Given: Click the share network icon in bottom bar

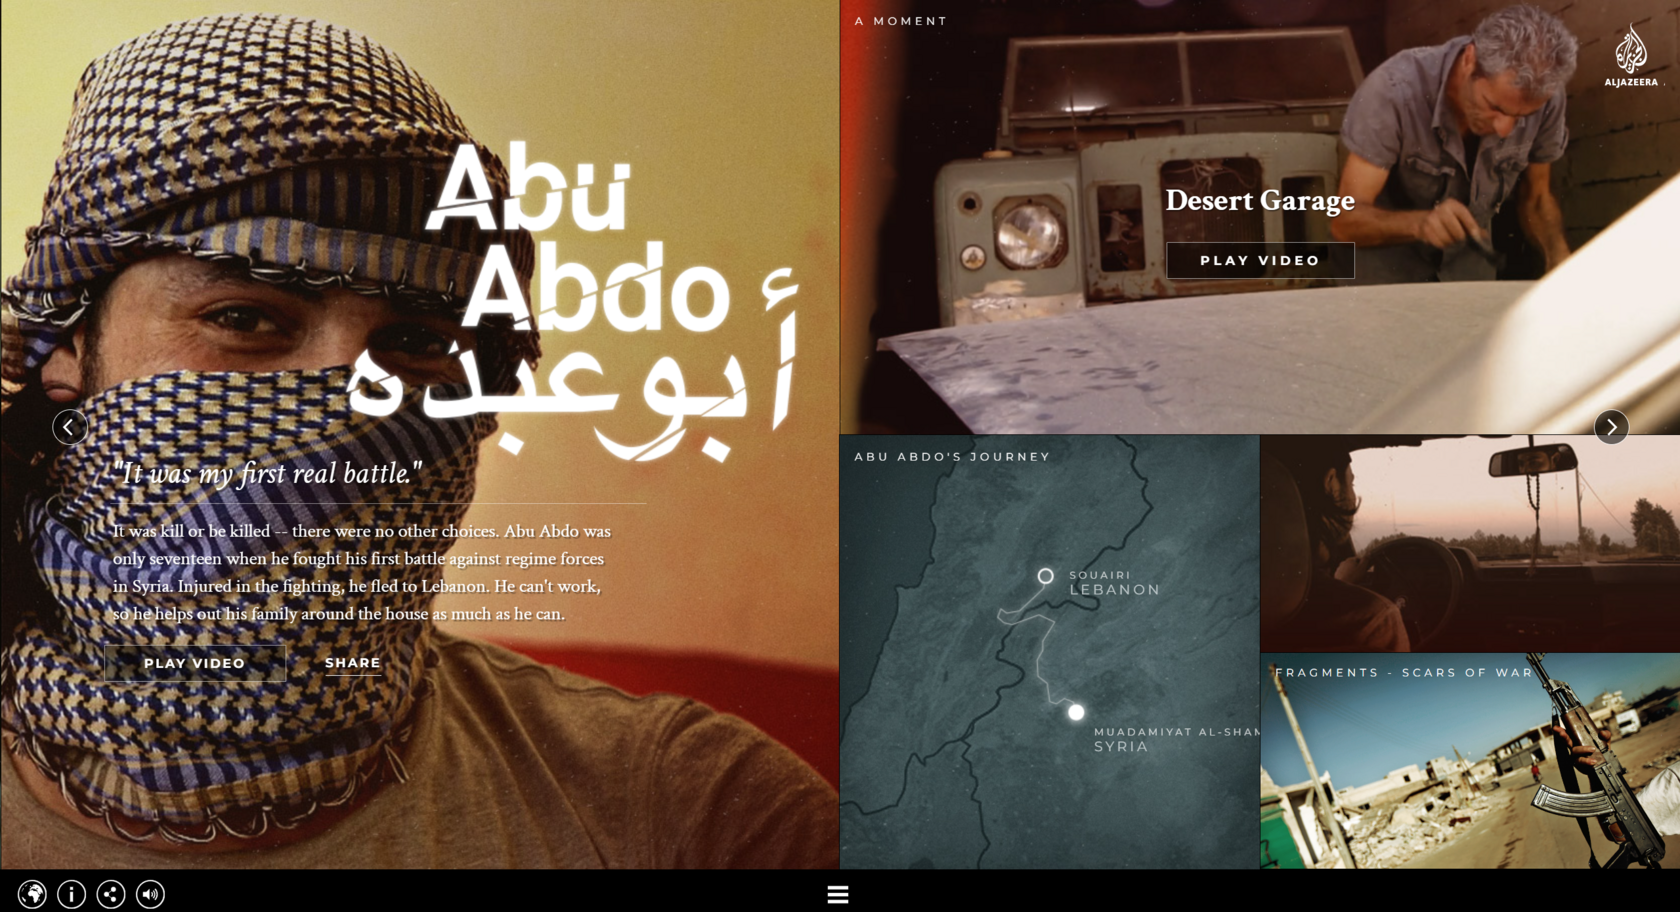Looking at the screenshot, I should (111, 894).
